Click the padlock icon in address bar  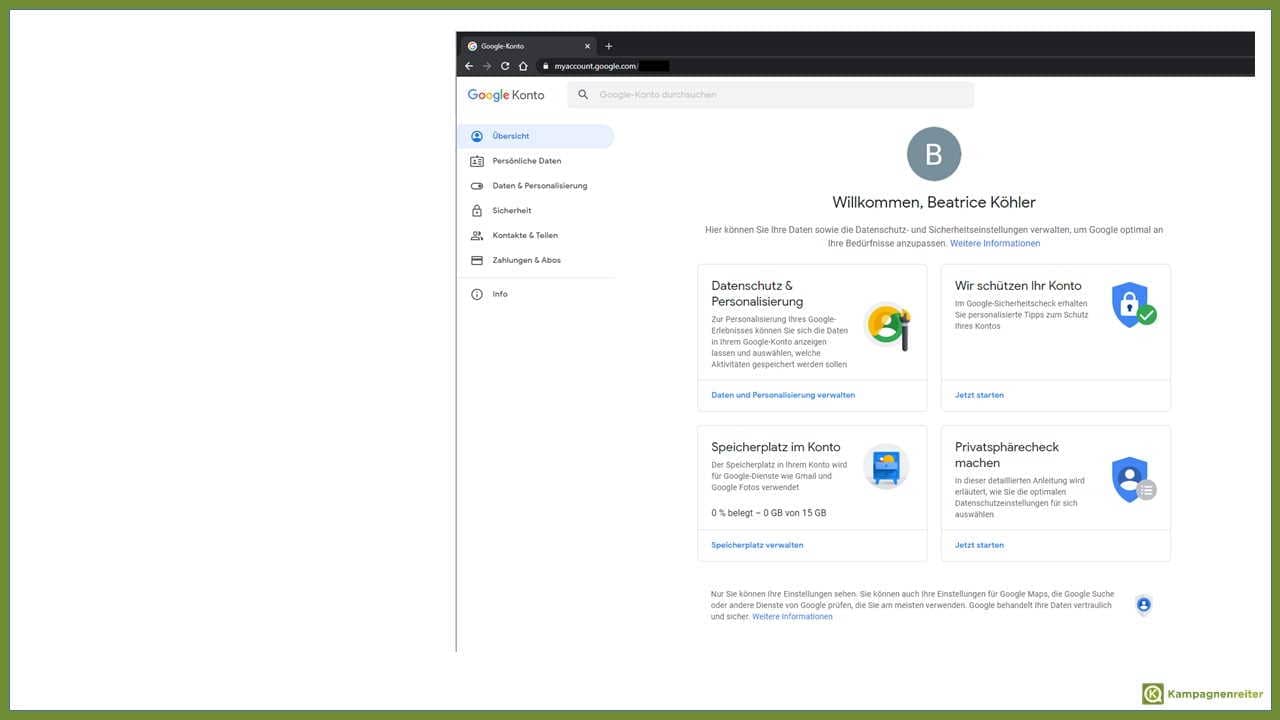546,66
